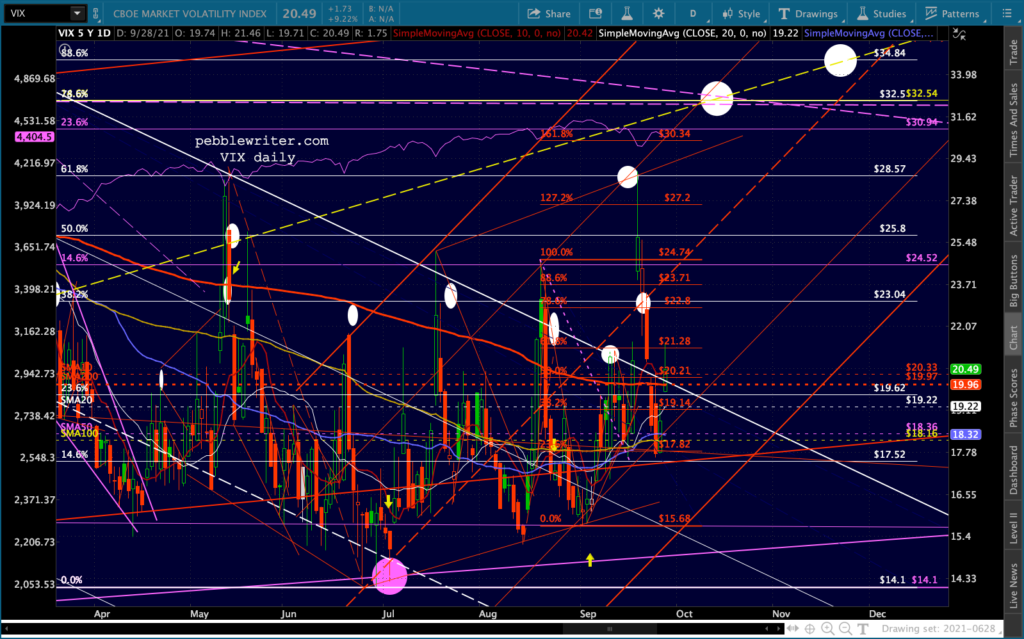Click the 'VIX 5 Y 1D' chart title
The image size is (1024, 639).
coord(84,33)
